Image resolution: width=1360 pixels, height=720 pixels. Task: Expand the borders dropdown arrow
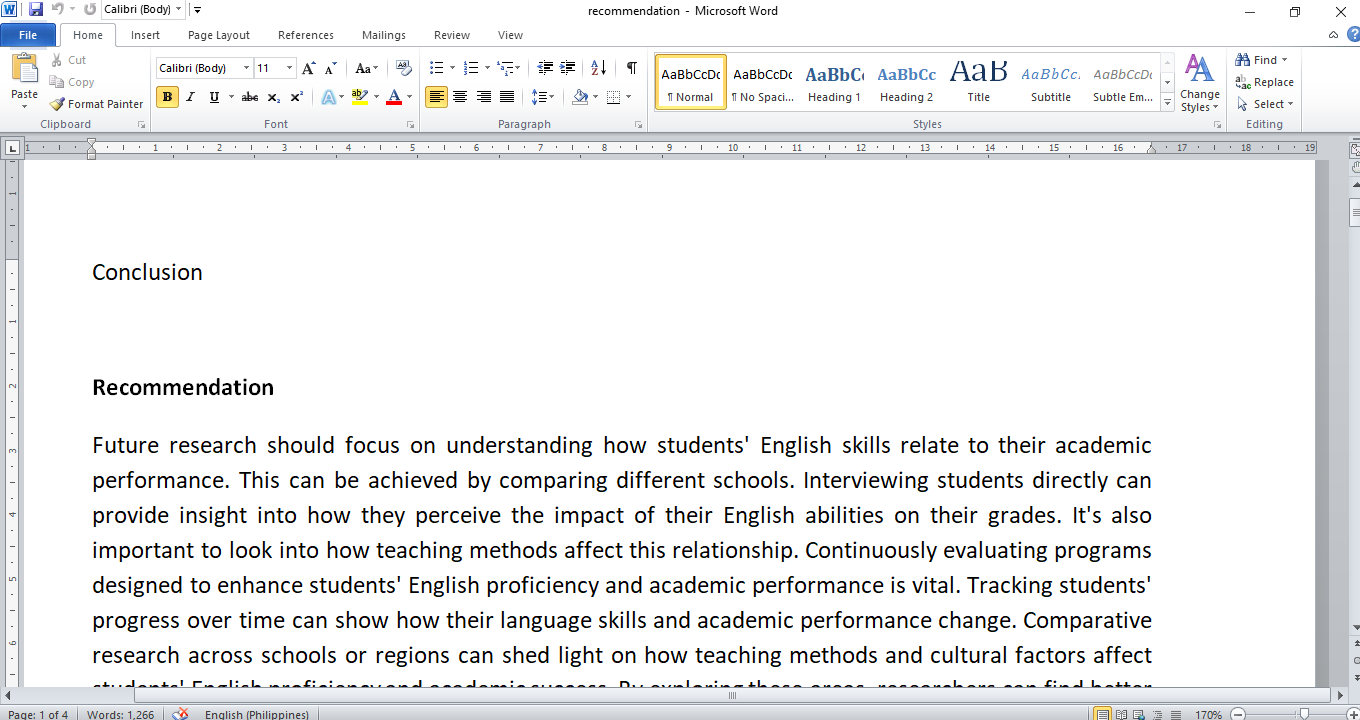click(627, 97)
